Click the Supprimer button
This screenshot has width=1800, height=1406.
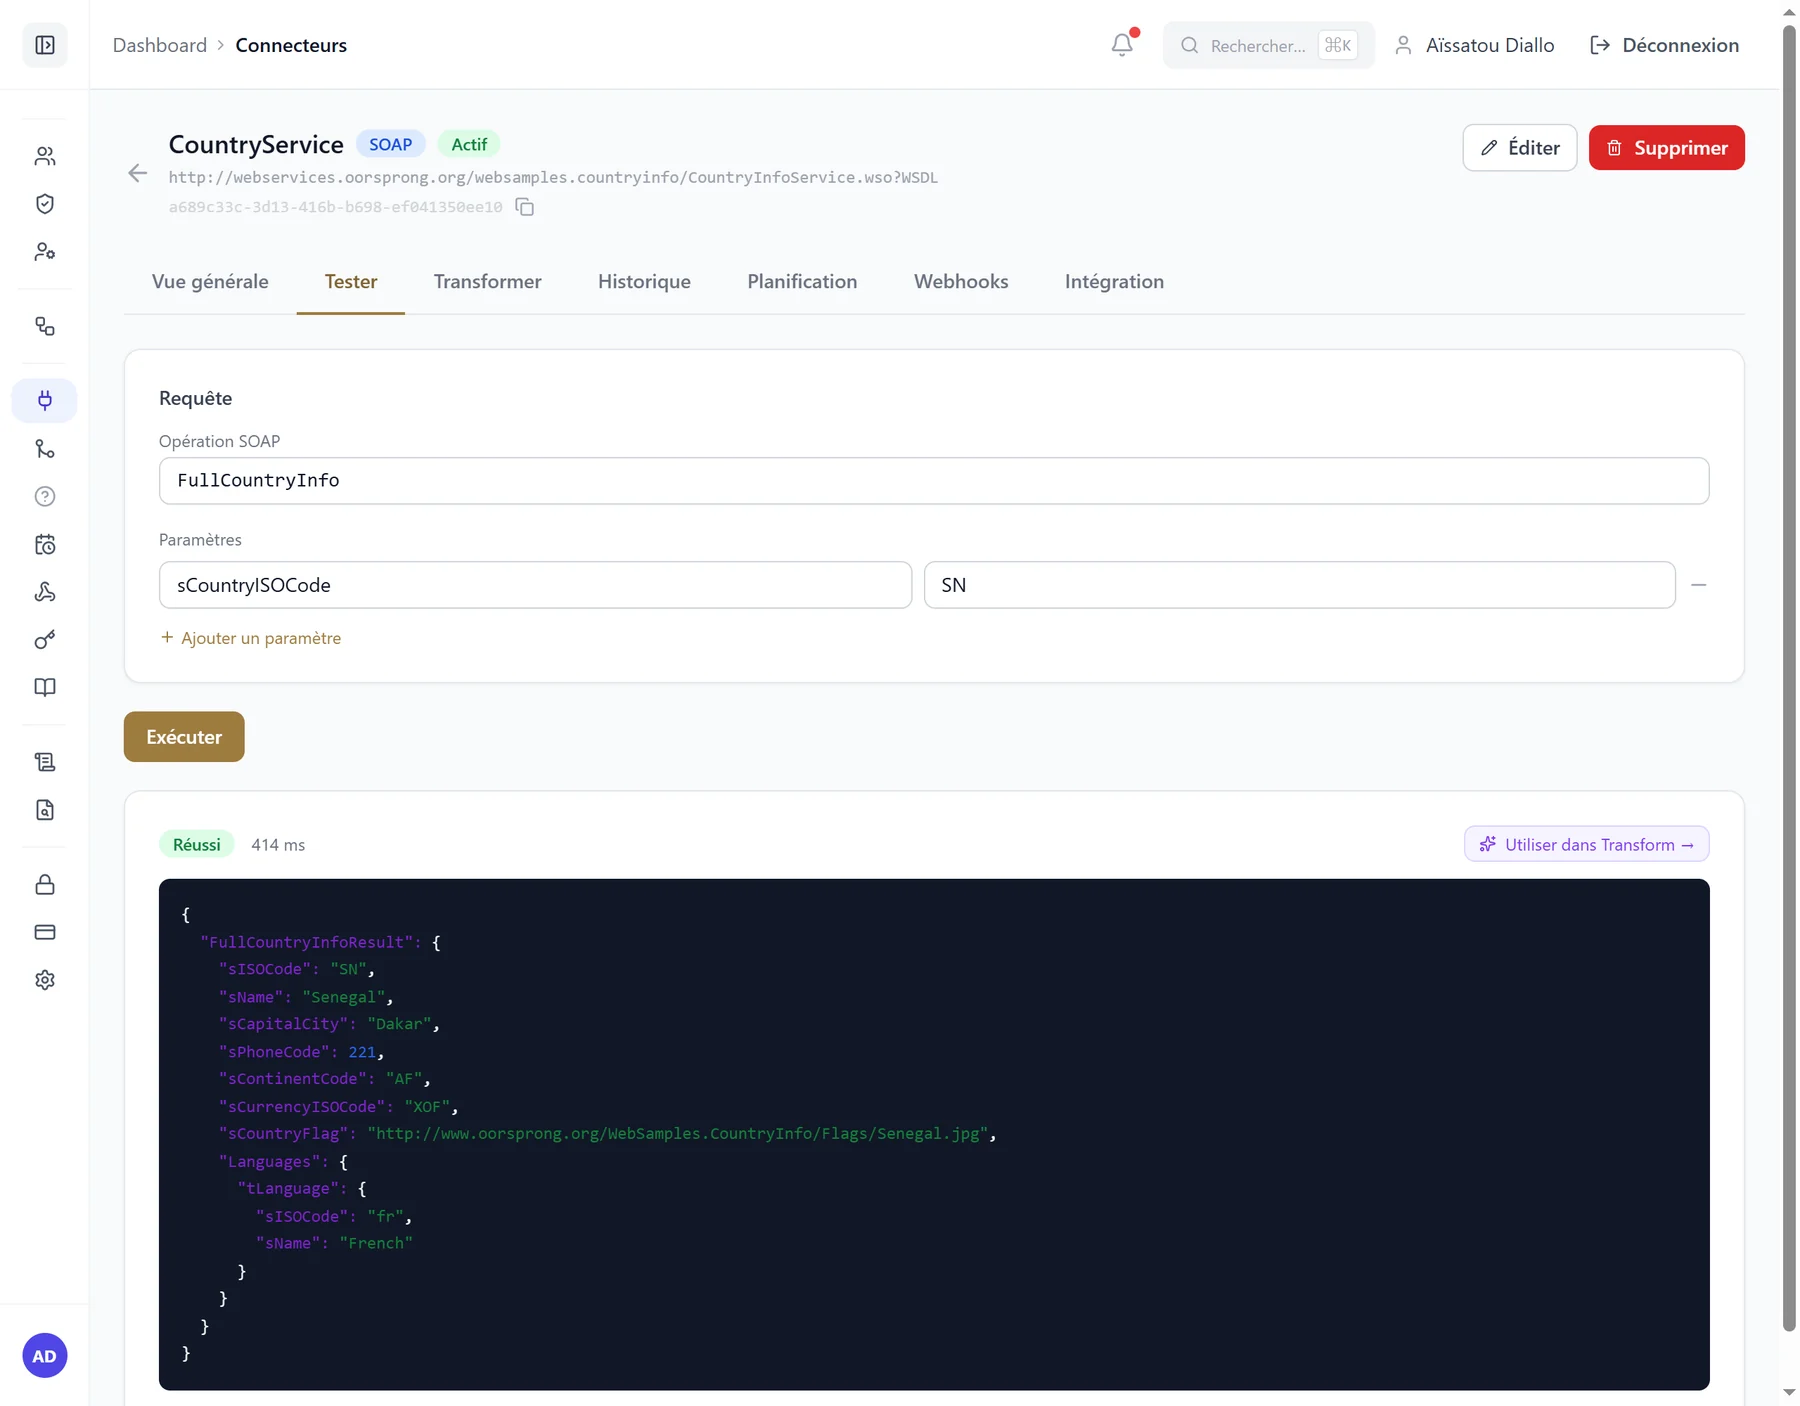pos(1666,148)
